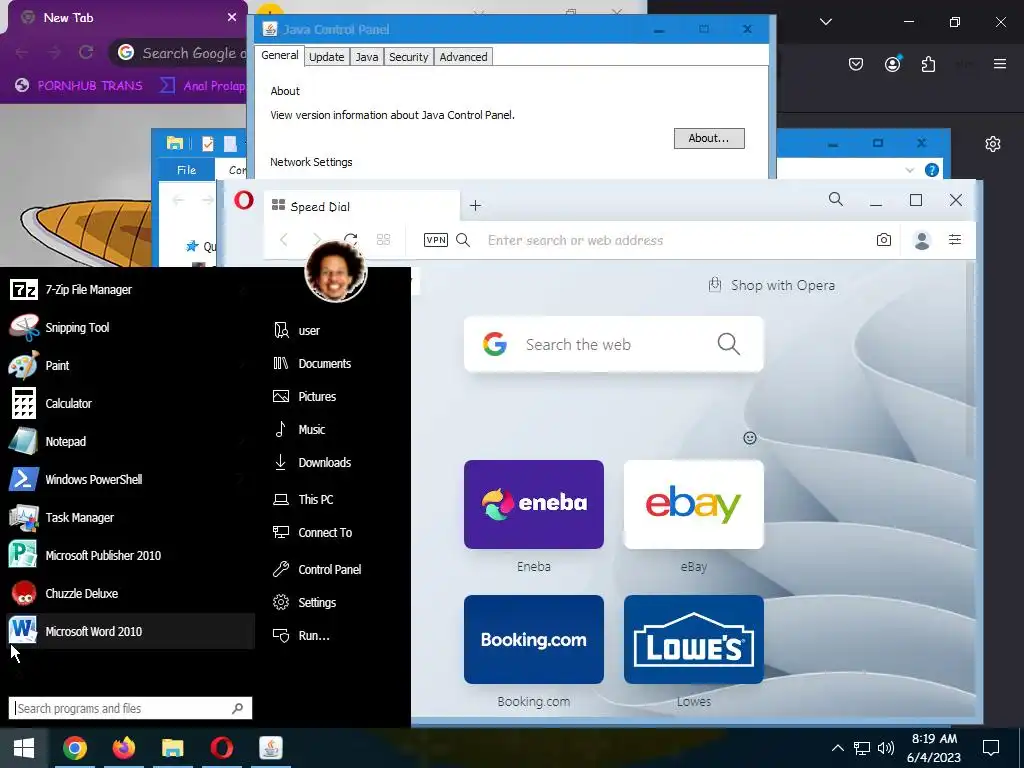Open File menu in File Explorer window
1024x768 pixels.
click(186, 170)
